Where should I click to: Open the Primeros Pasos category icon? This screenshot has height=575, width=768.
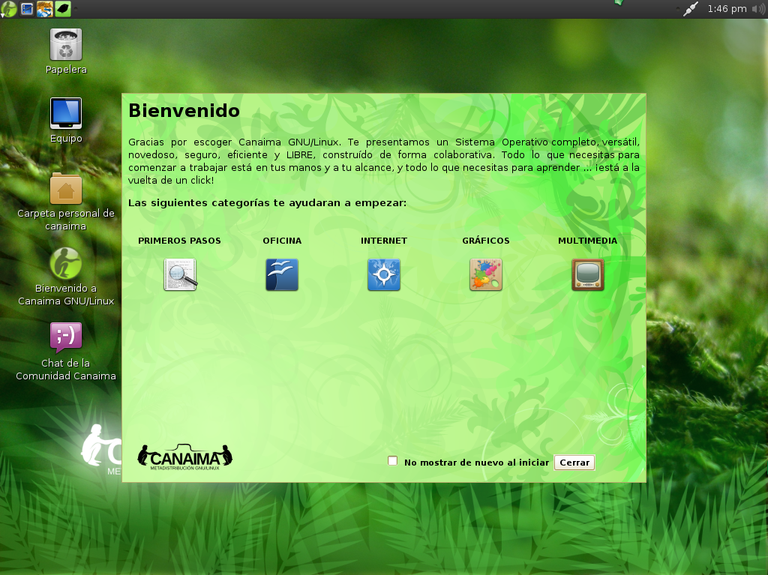[x=180, y=274]
